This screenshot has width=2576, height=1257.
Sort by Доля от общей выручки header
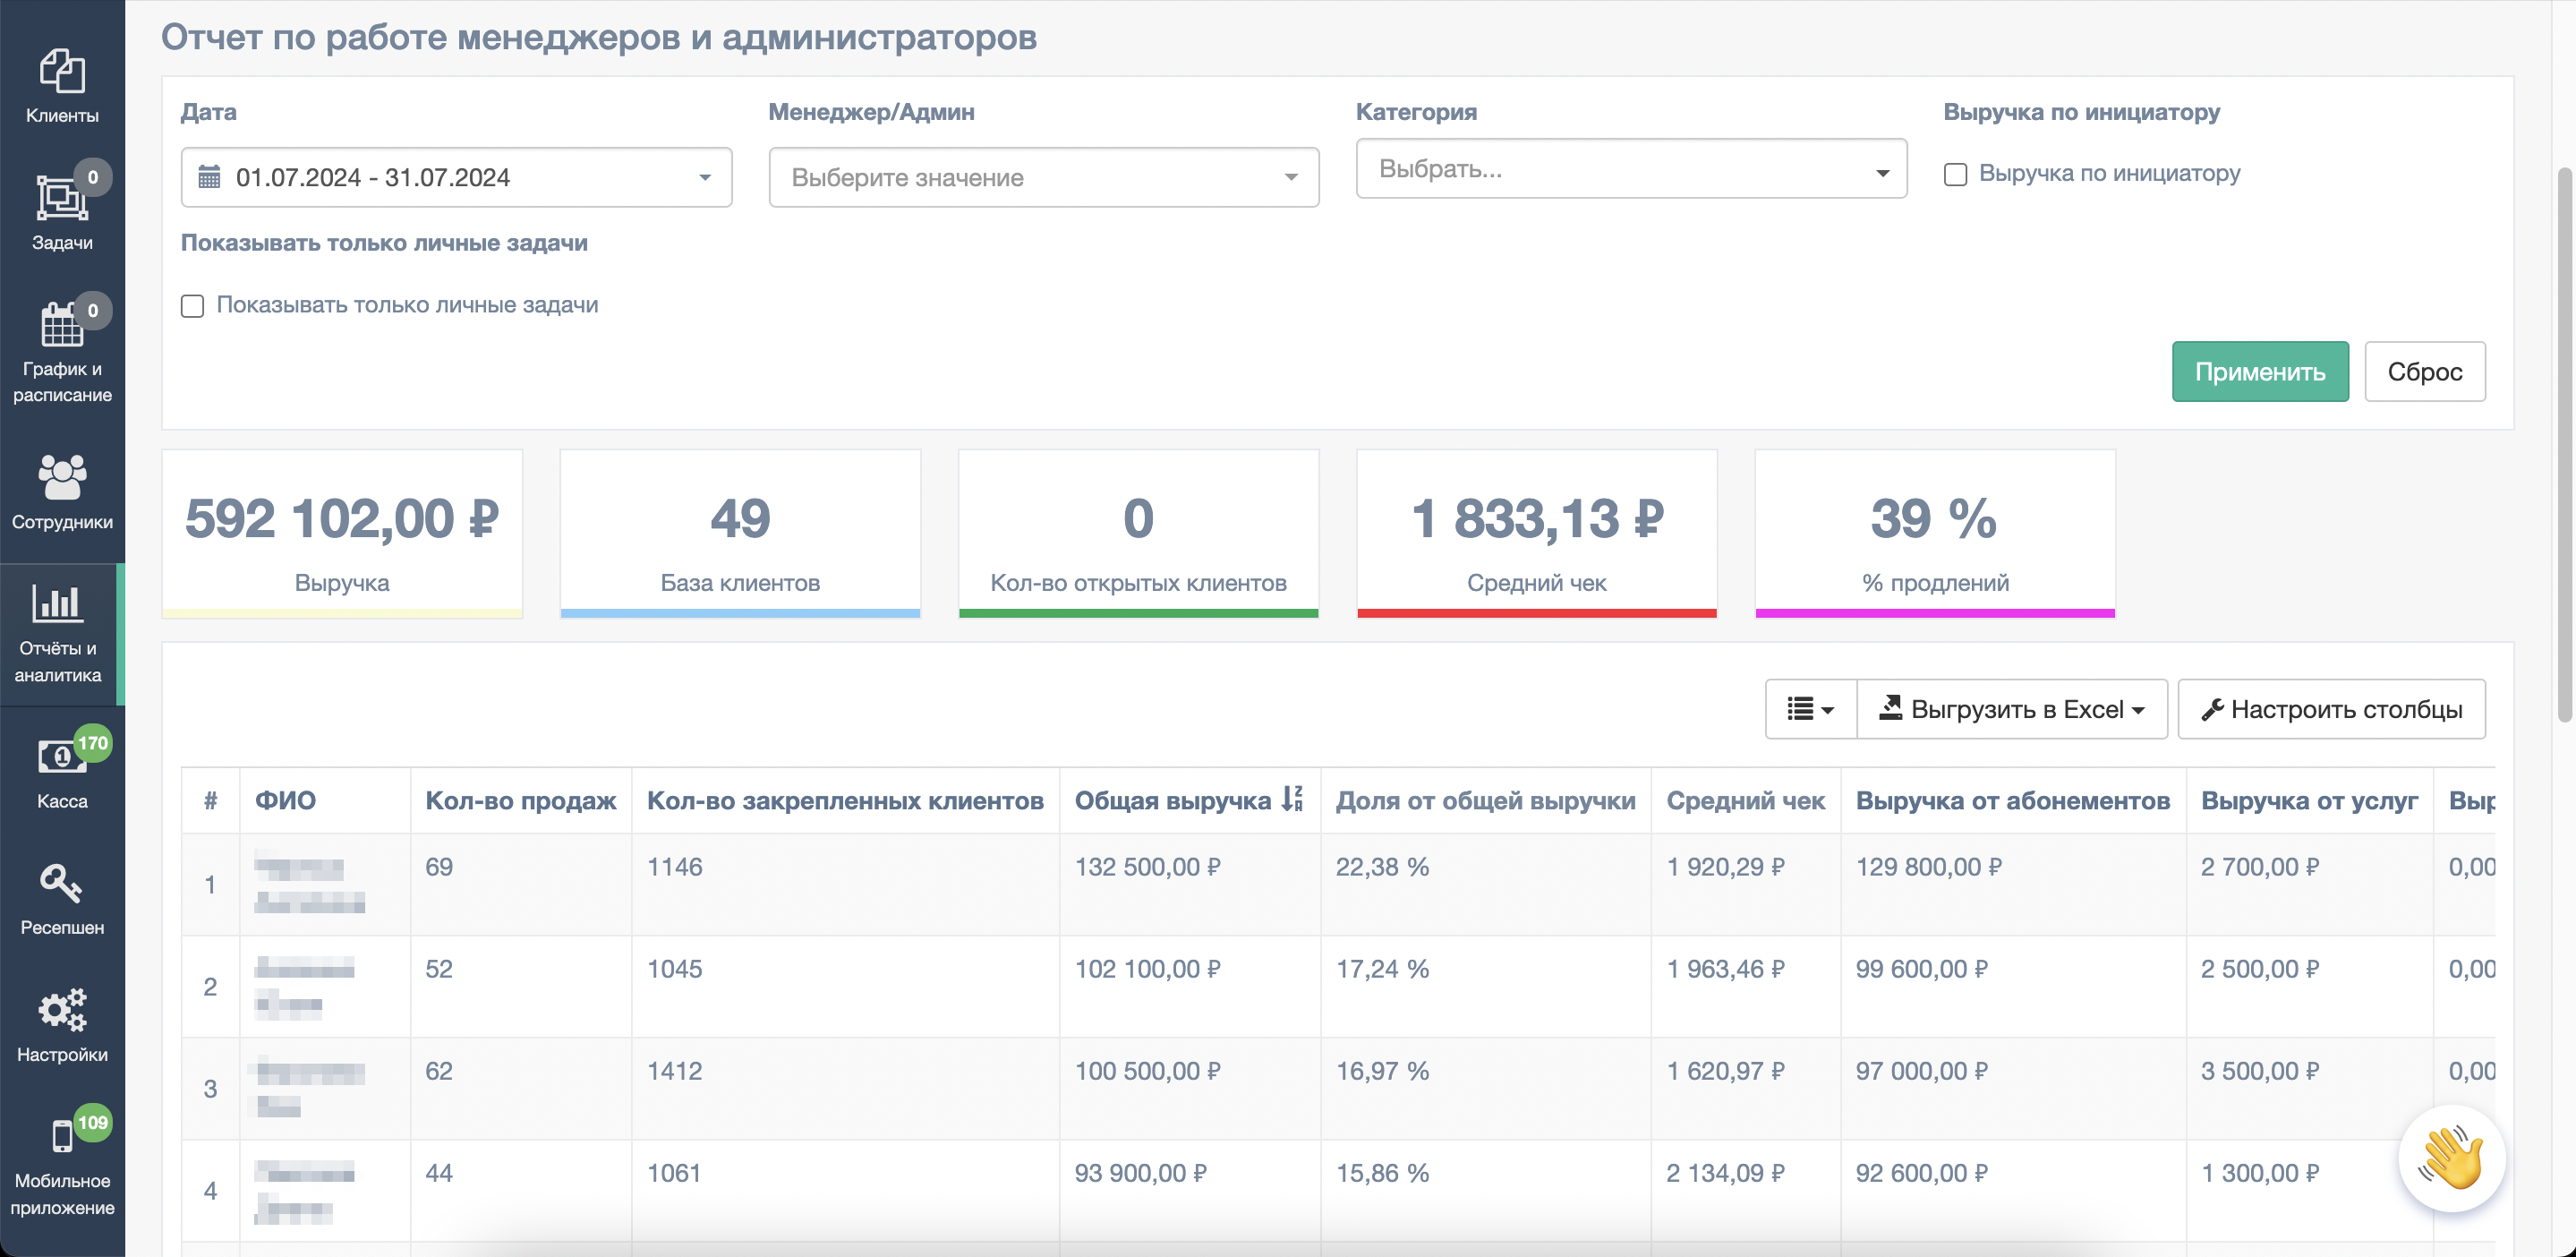pyautogui.click(x=1485, y=800)
